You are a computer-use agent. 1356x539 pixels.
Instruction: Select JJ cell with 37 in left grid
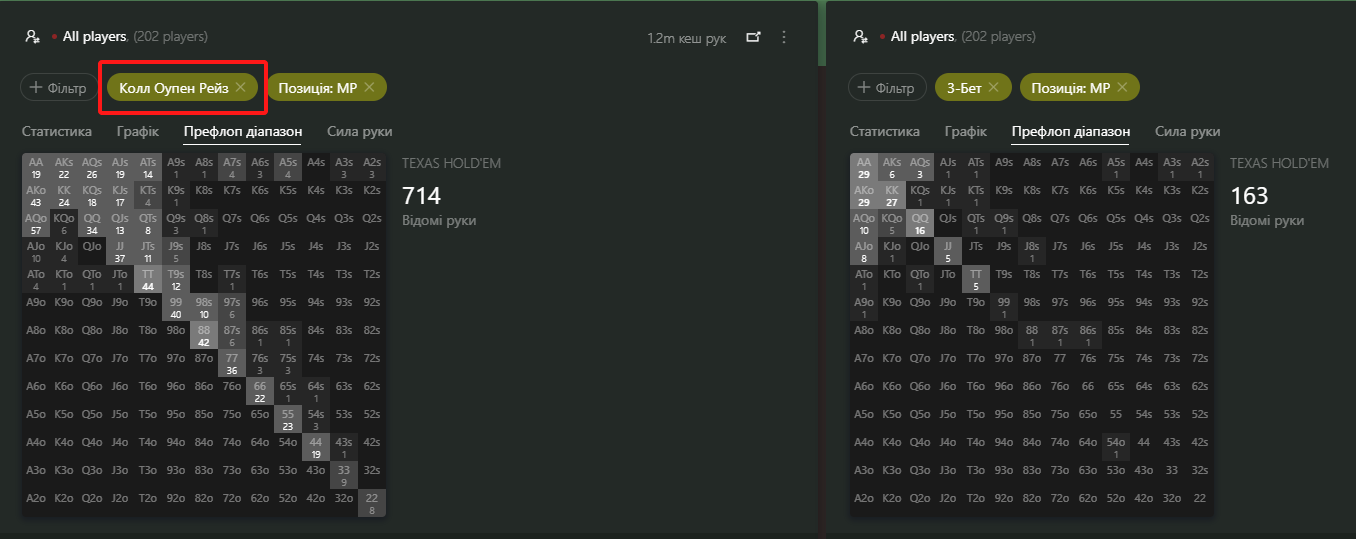[x=120, y=251]
